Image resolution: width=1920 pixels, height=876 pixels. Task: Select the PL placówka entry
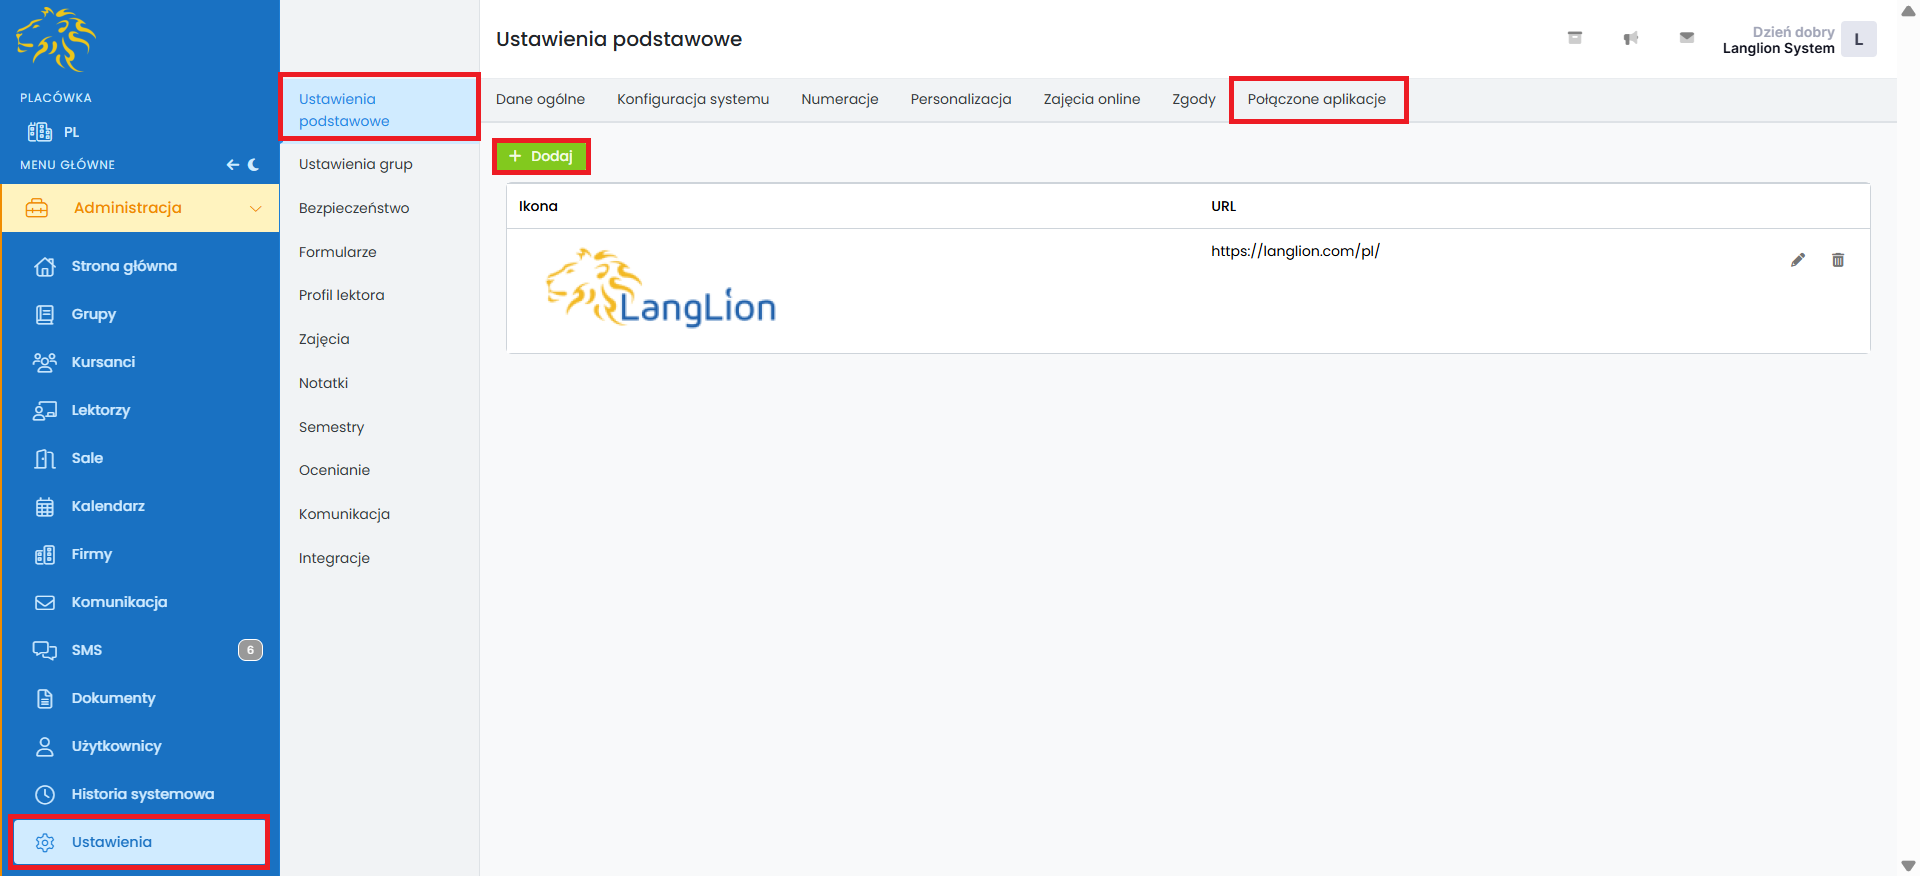[x=56, y=132]
